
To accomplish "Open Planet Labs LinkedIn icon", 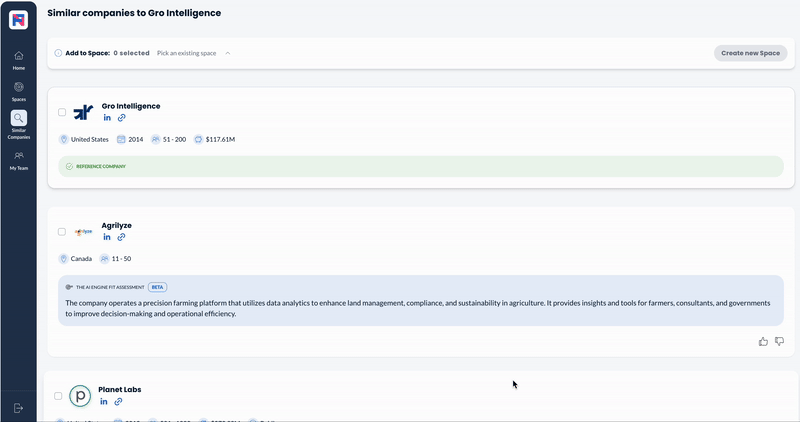I will point(104,401).
